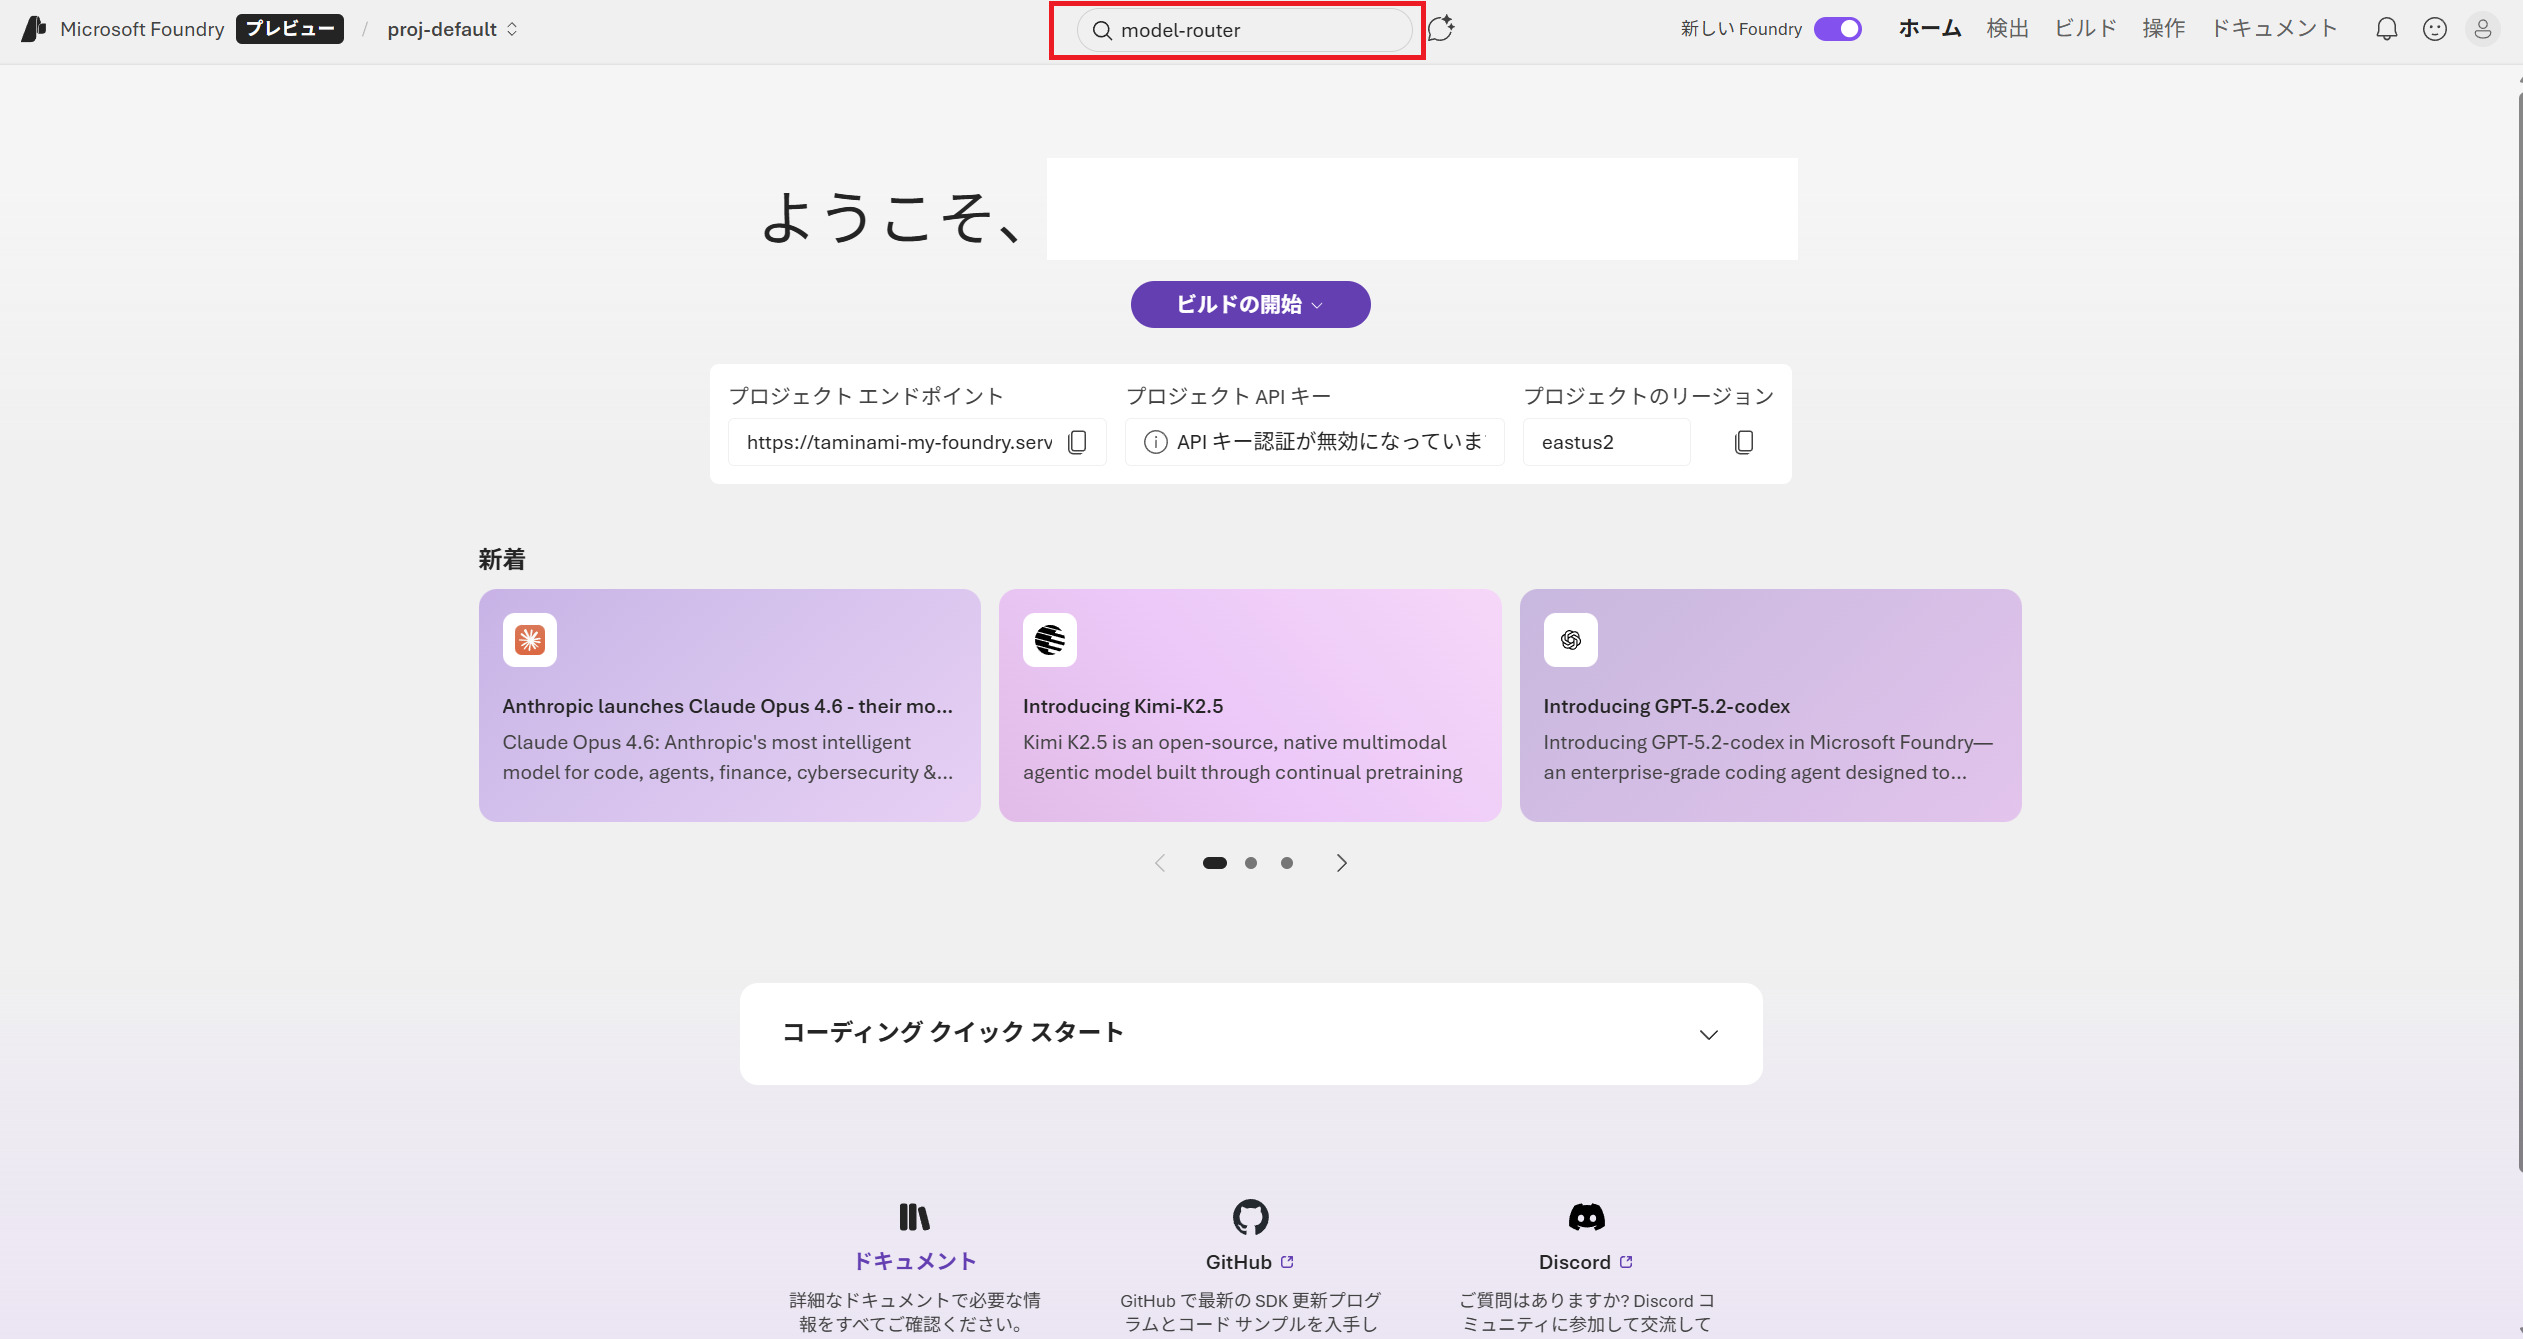Open the ドキュメント link with books icon
2523x1339 pixels.
[x=914, y=1261]
